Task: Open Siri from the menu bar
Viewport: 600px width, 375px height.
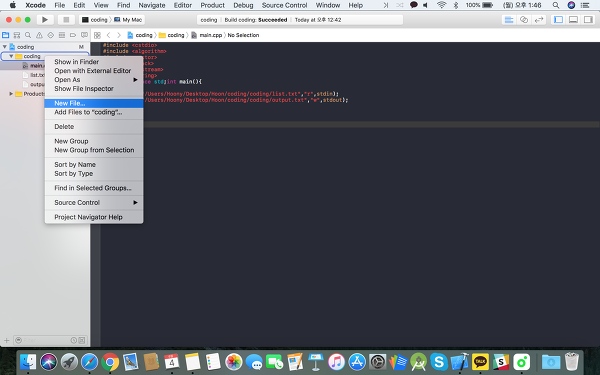Action: coord(571,5)
